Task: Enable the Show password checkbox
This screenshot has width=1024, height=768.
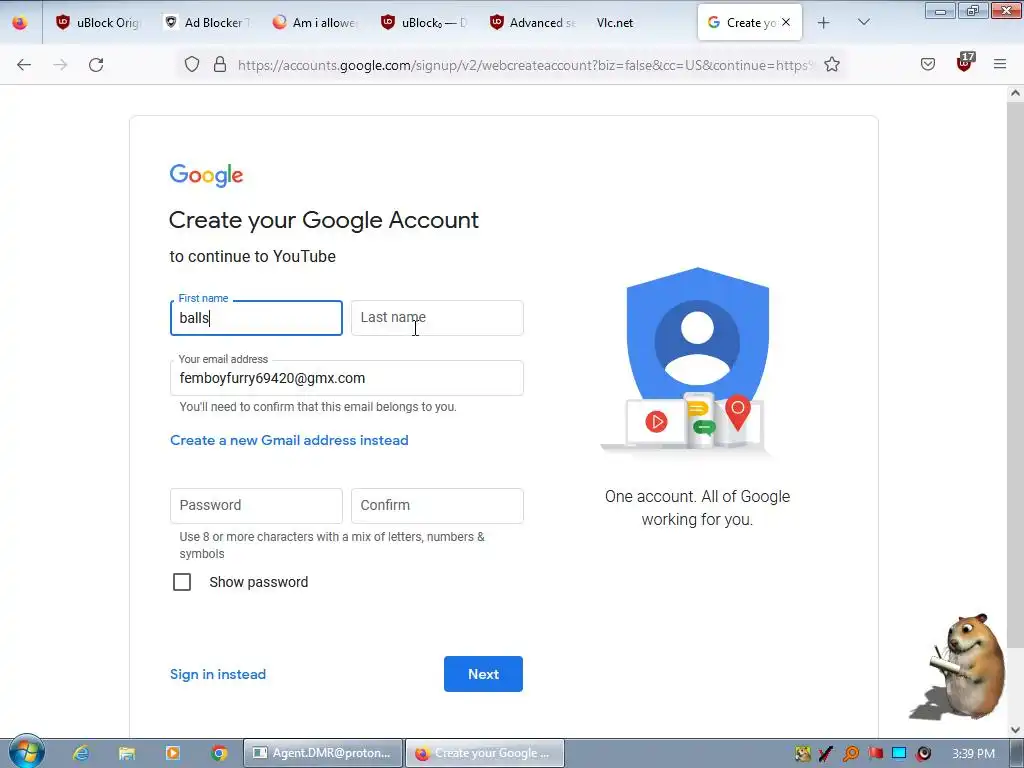Action: point(182,582)
